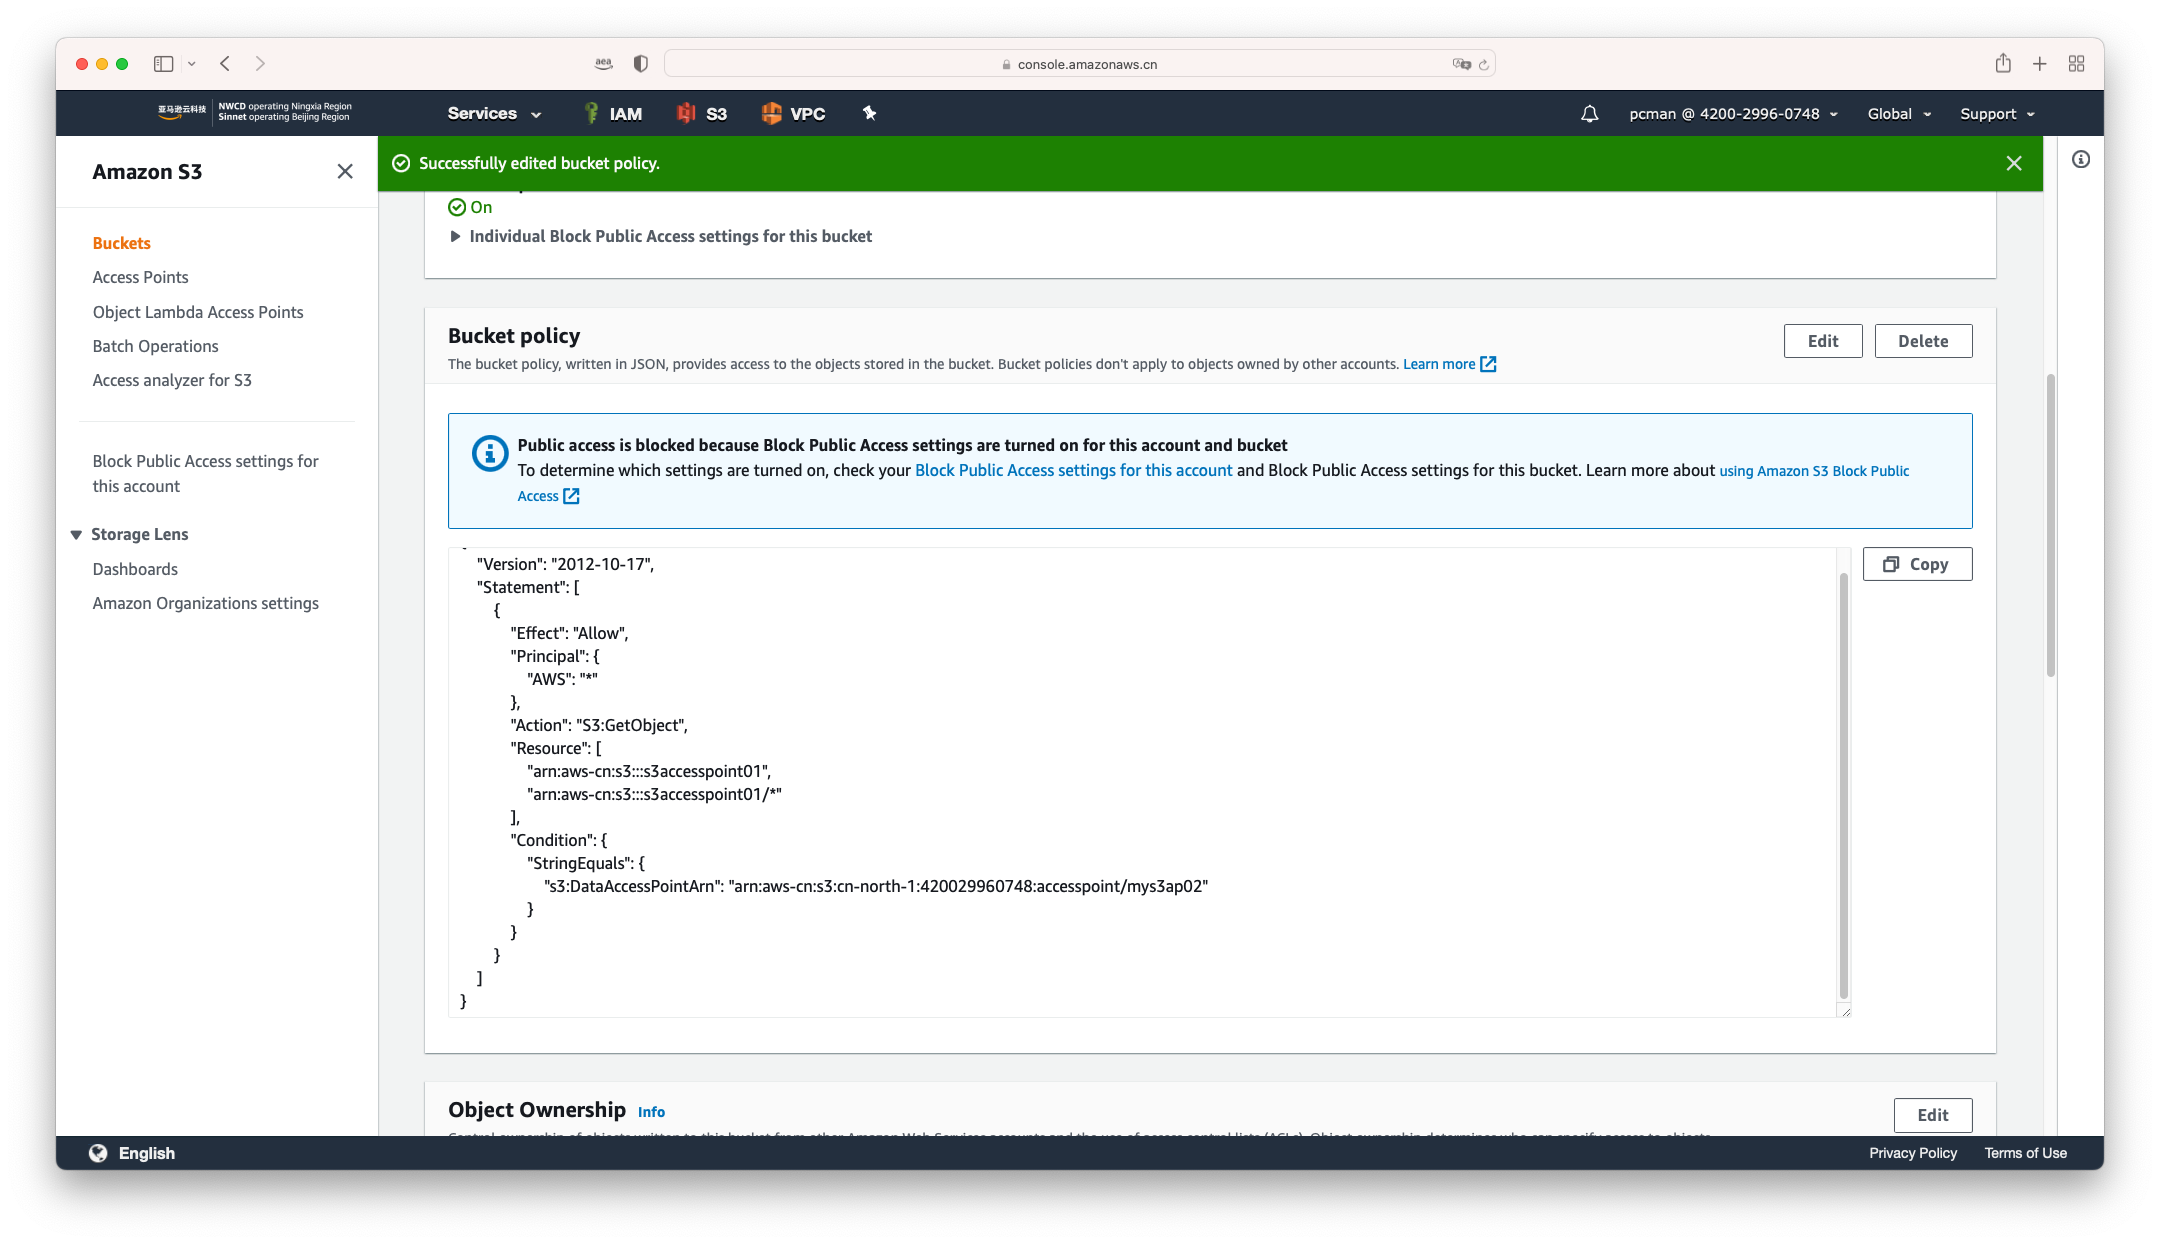
Task: Open Block Public Access settings for this account
Action: (x=206, y=474)
